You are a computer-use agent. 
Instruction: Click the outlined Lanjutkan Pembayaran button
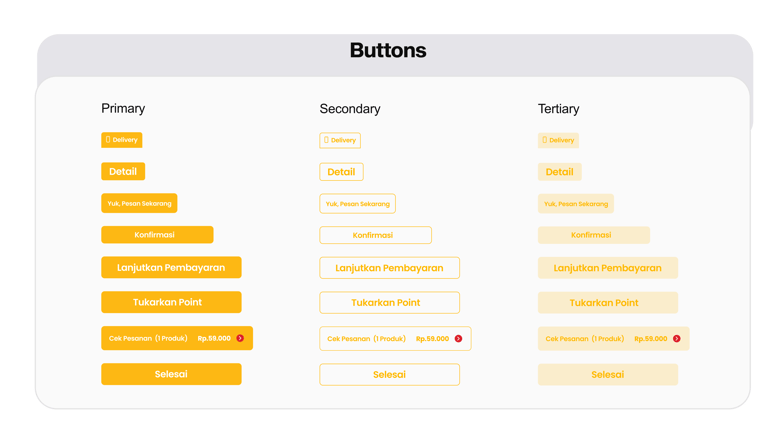(x=389, y=268)
